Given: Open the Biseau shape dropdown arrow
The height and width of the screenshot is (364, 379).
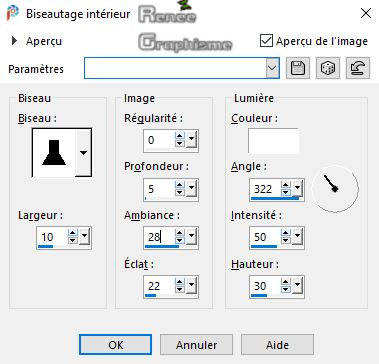Looking at the screenshot, I should click(83, 153).
